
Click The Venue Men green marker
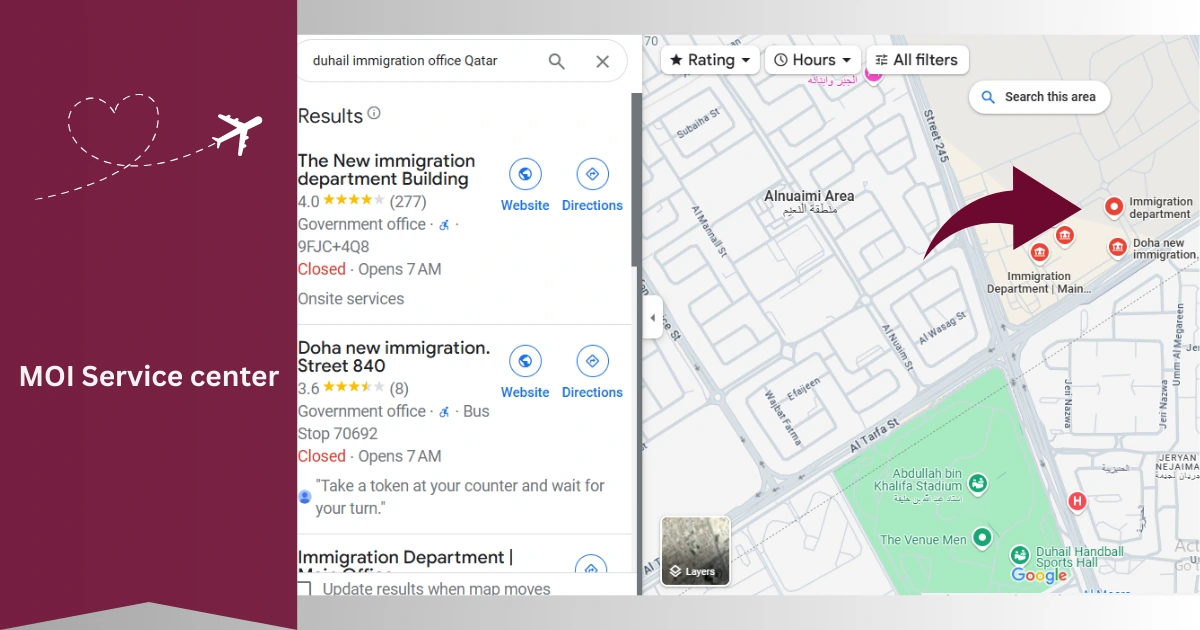(x=982, y=538)
